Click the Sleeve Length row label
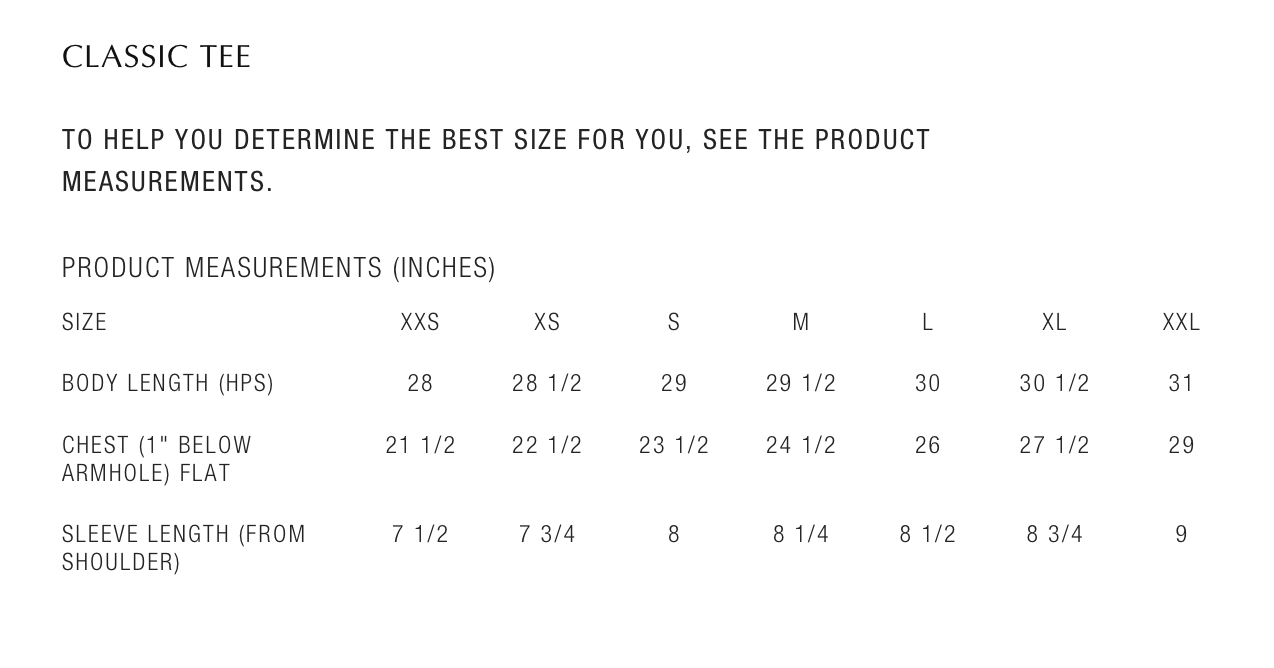This screenshot has width=1274, height=668. tap(184, 548)
